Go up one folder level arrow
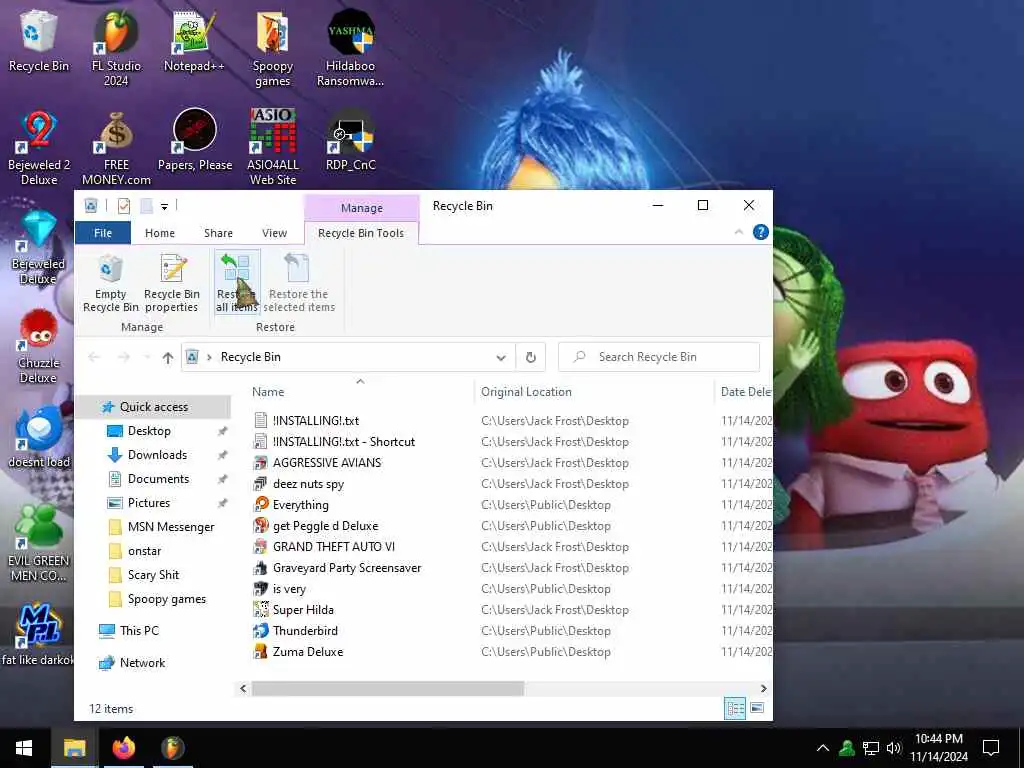 pos(168,357)
